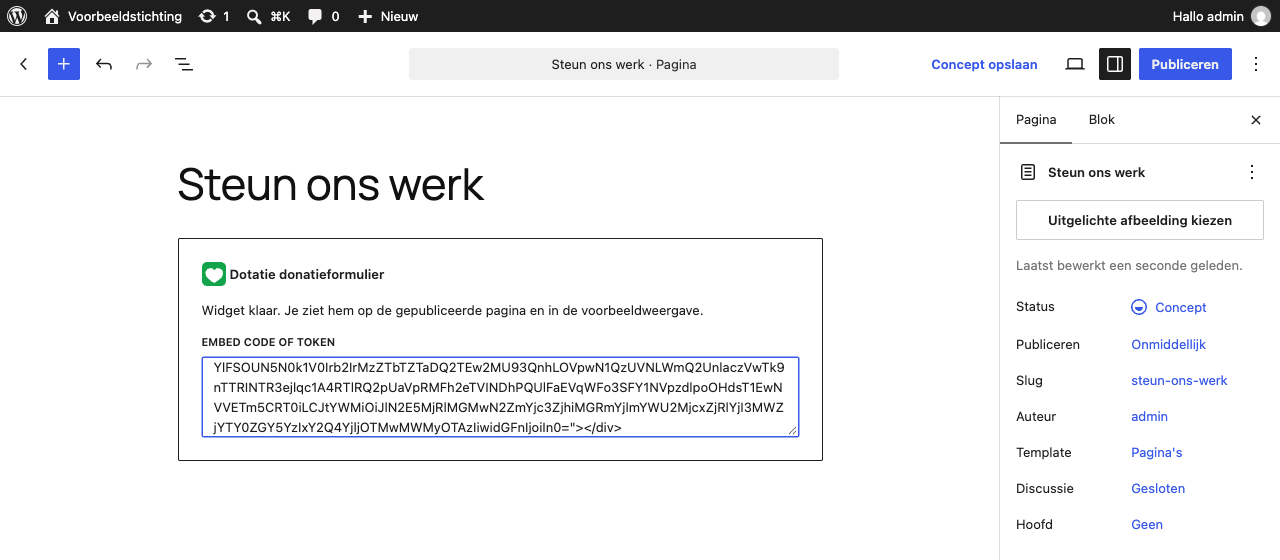Set parent page via Geen
Screen dimensions: 1280x560
click(x=1147, y=524)
